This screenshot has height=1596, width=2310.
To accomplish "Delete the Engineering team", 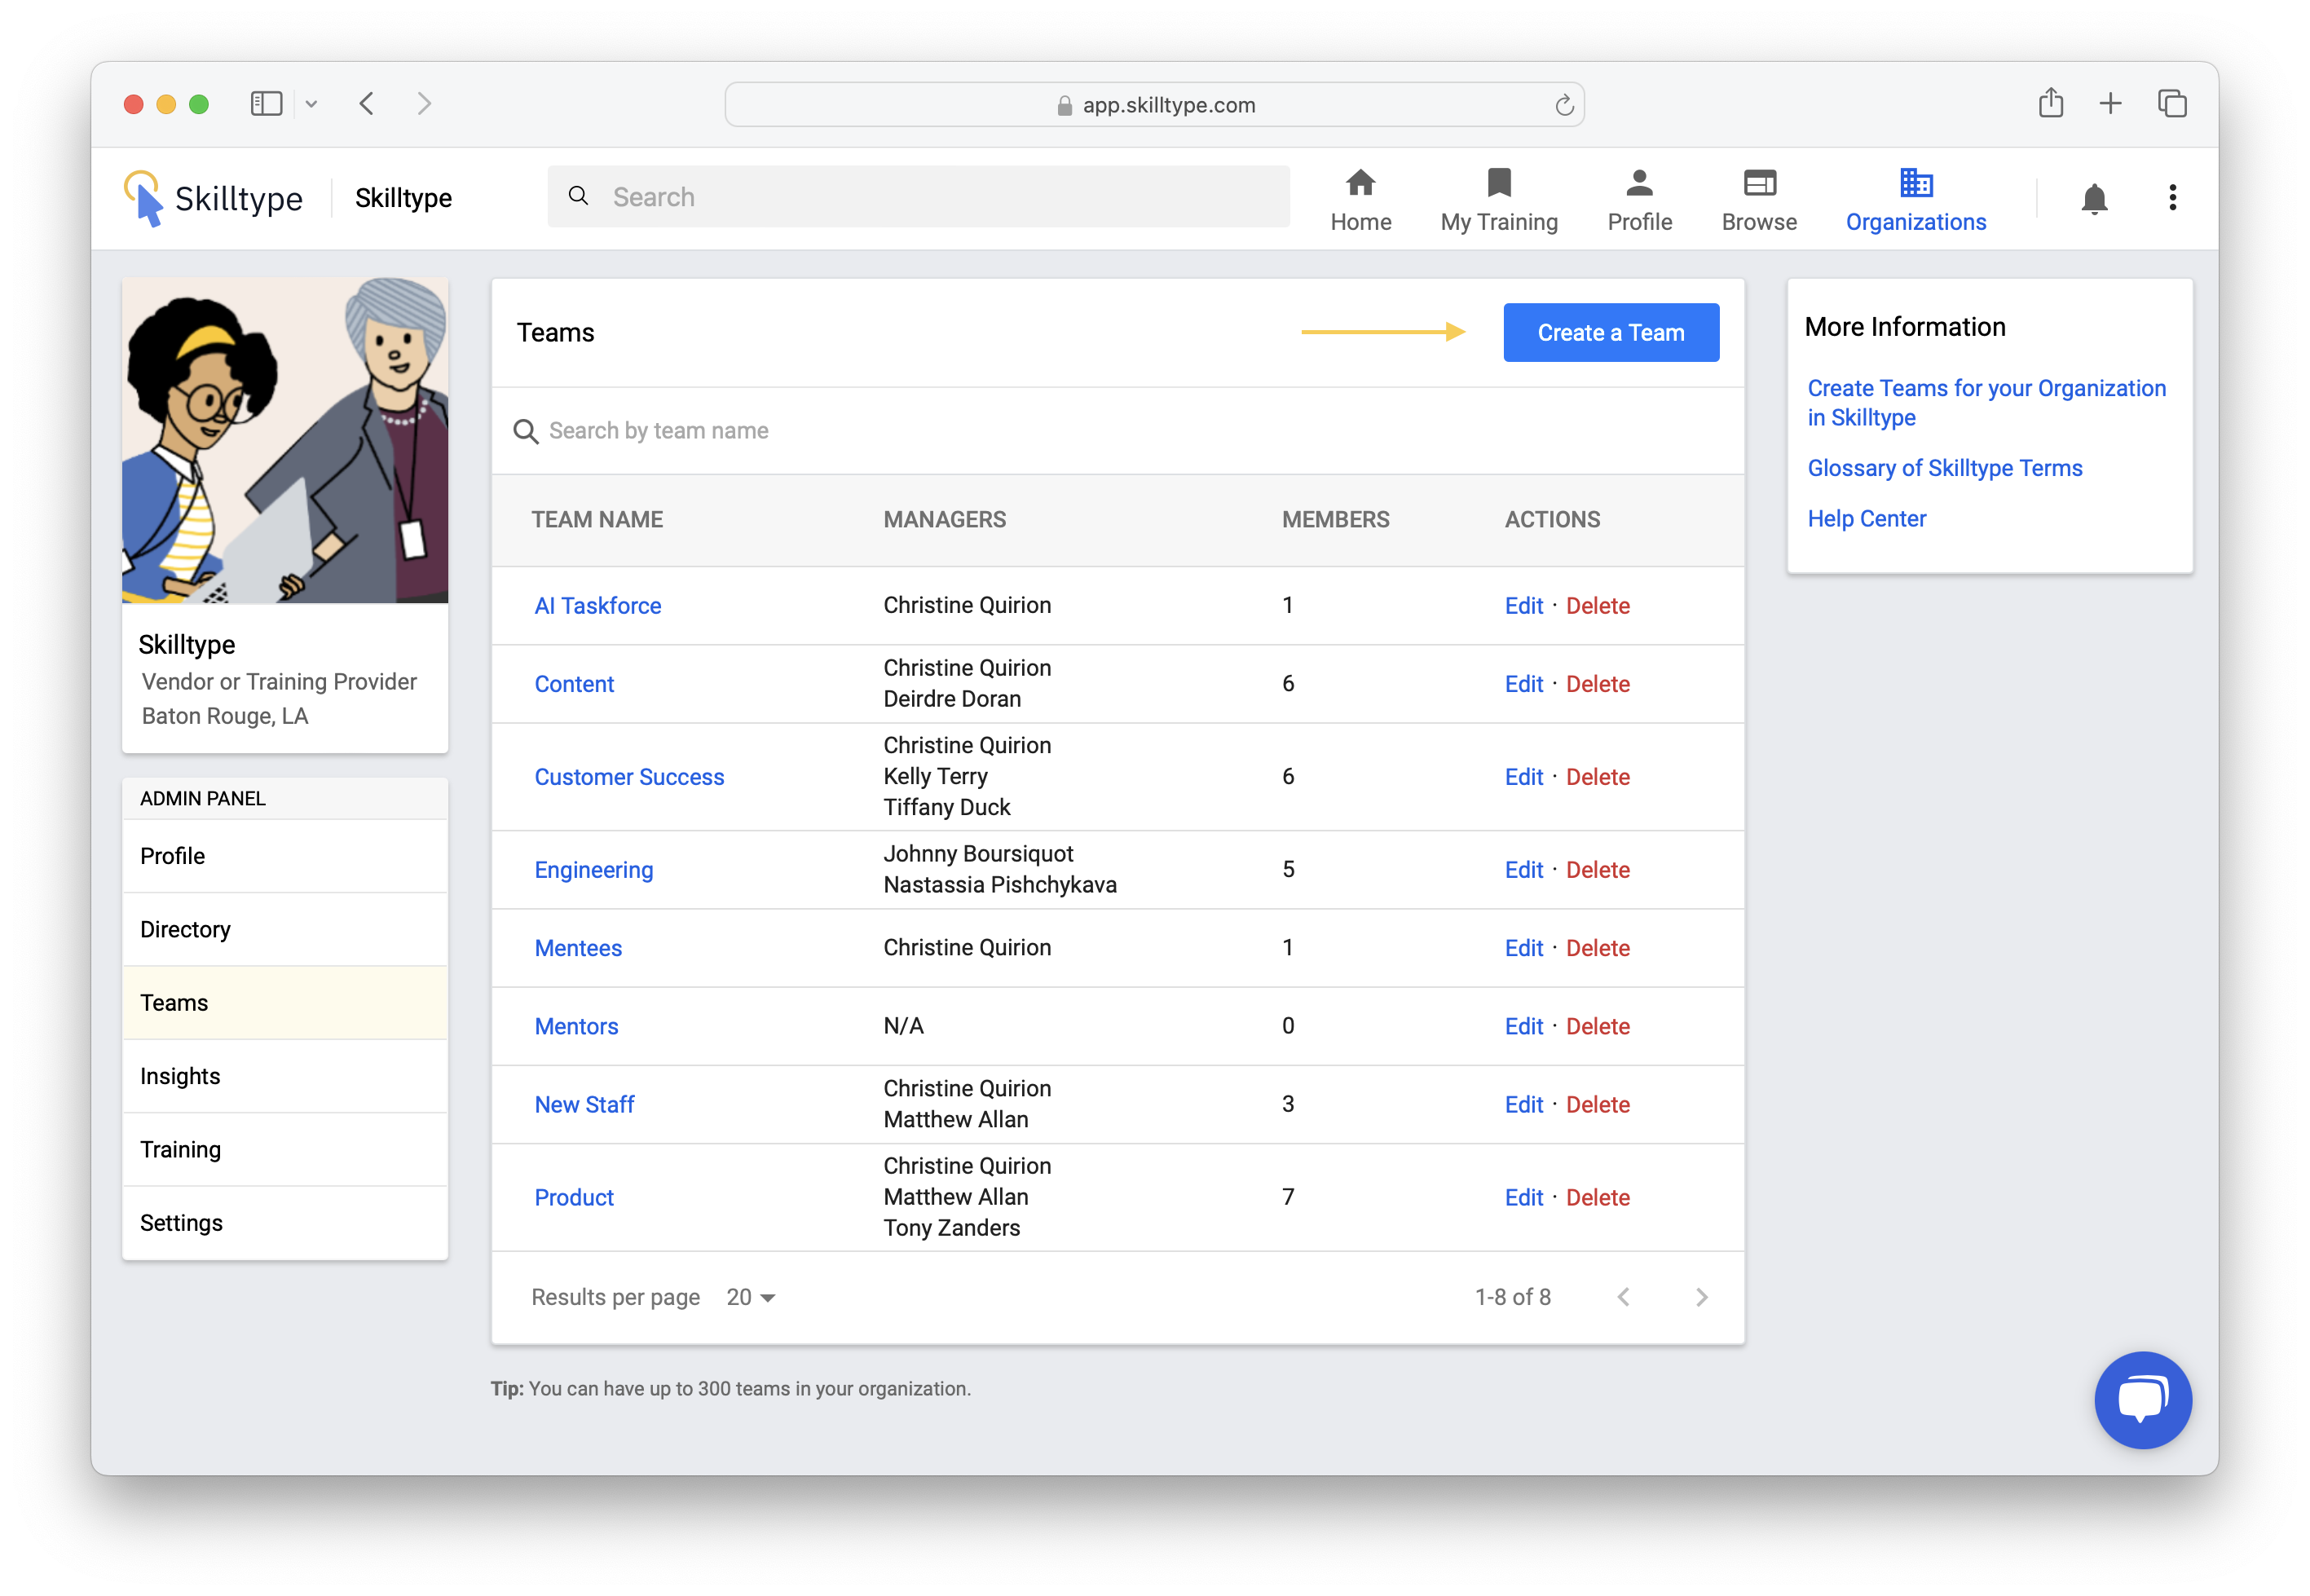I will pyautogui.click(x=1597, y=870).
